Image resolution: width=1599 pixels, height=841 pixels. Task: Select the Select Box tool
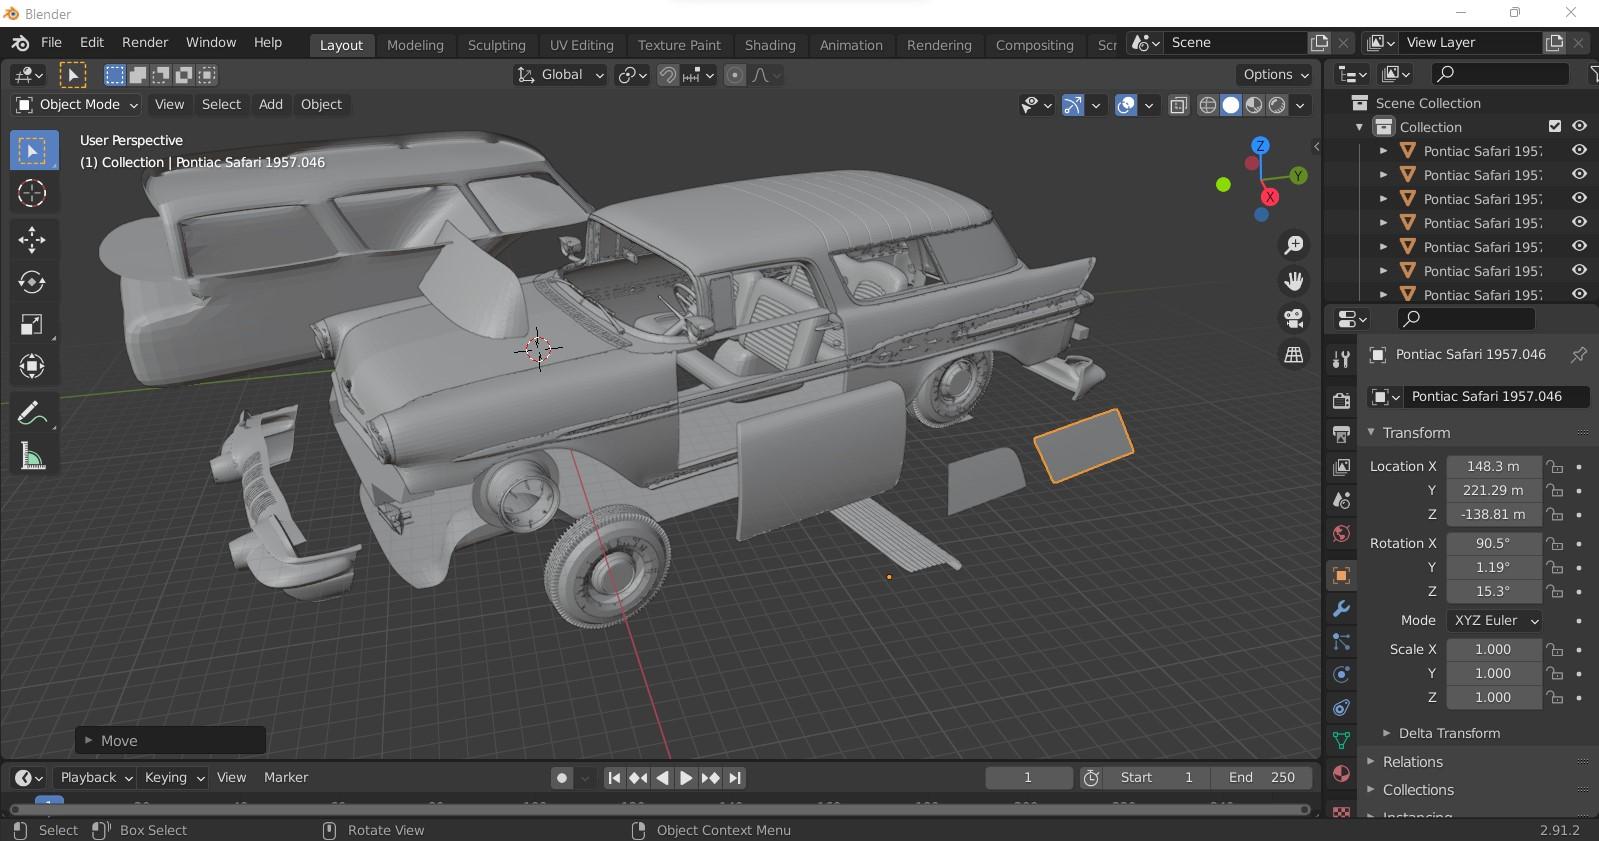click(x=32, y=151)
